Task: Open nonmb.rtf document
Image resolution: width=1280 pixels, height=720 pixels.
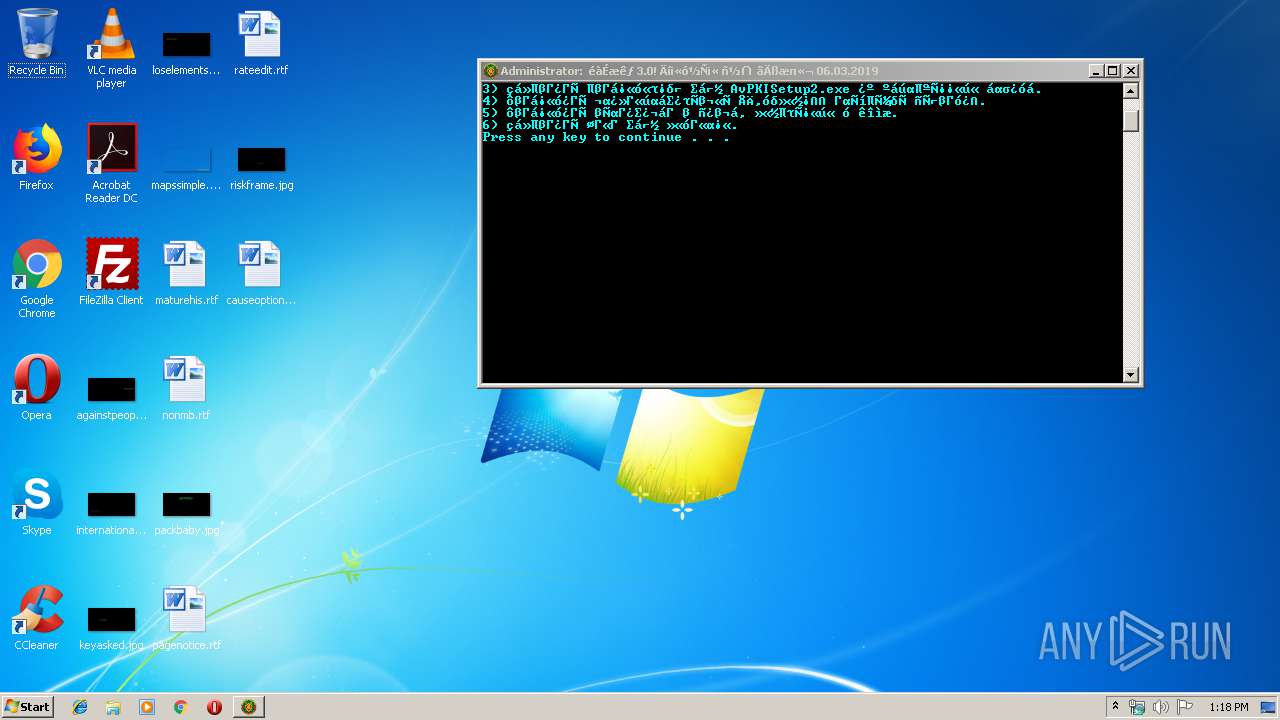Action: 186,387
